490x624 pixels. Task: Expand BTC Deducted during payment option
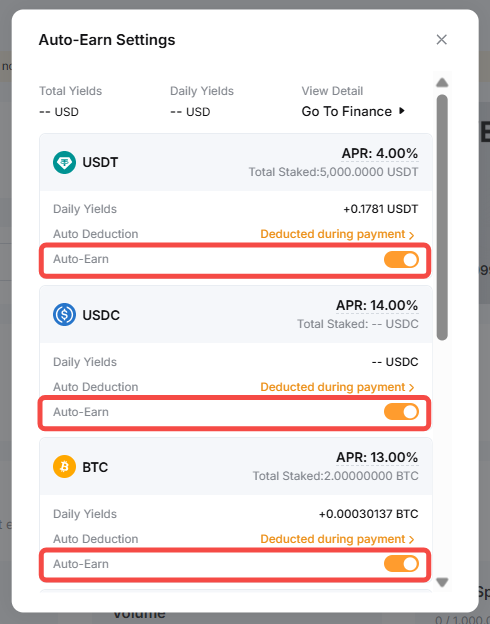point(337,539)
